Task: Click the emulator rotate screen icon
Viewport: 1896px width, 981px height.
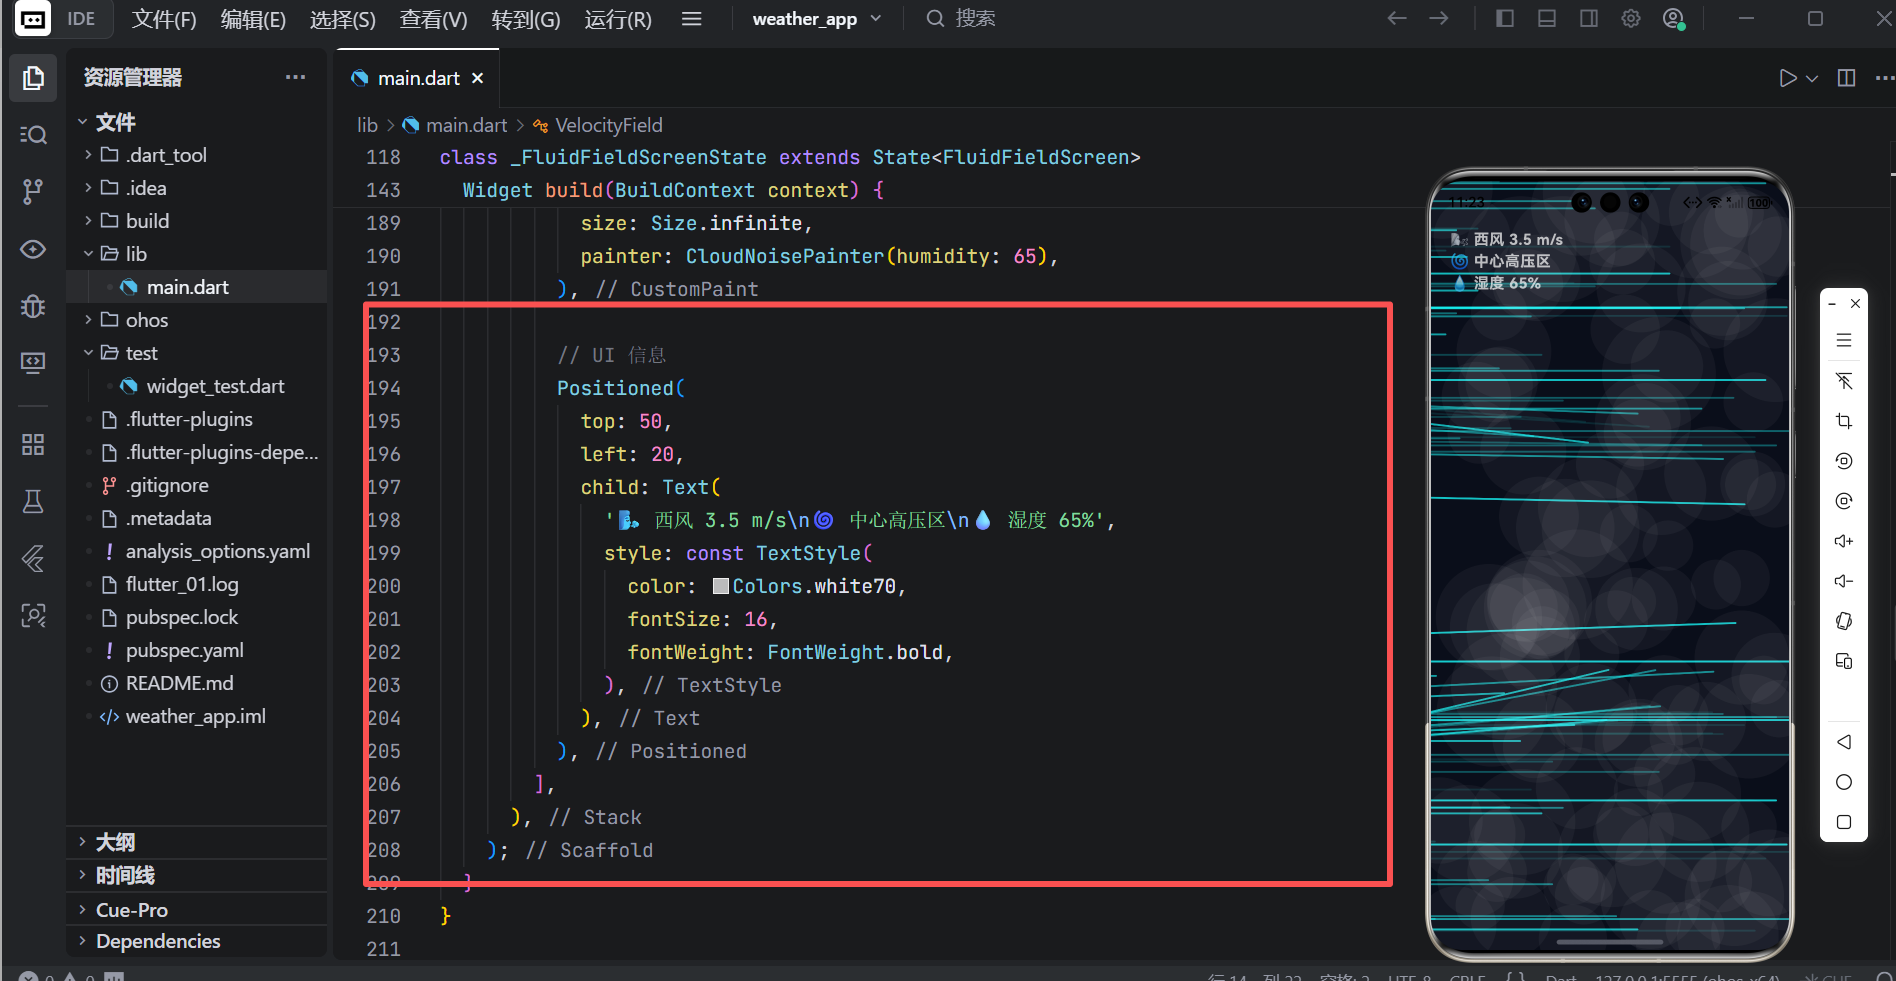Action: (1844, 621)
